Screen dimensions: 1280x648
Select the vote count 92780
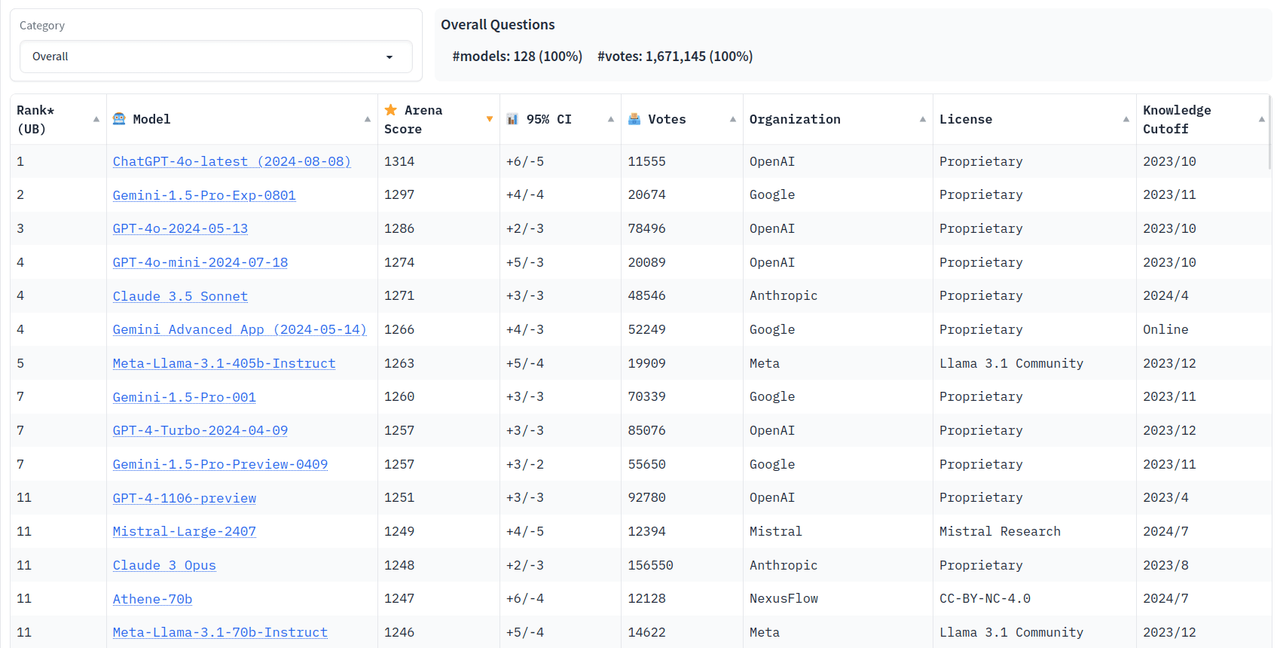(x=647, y=498)
